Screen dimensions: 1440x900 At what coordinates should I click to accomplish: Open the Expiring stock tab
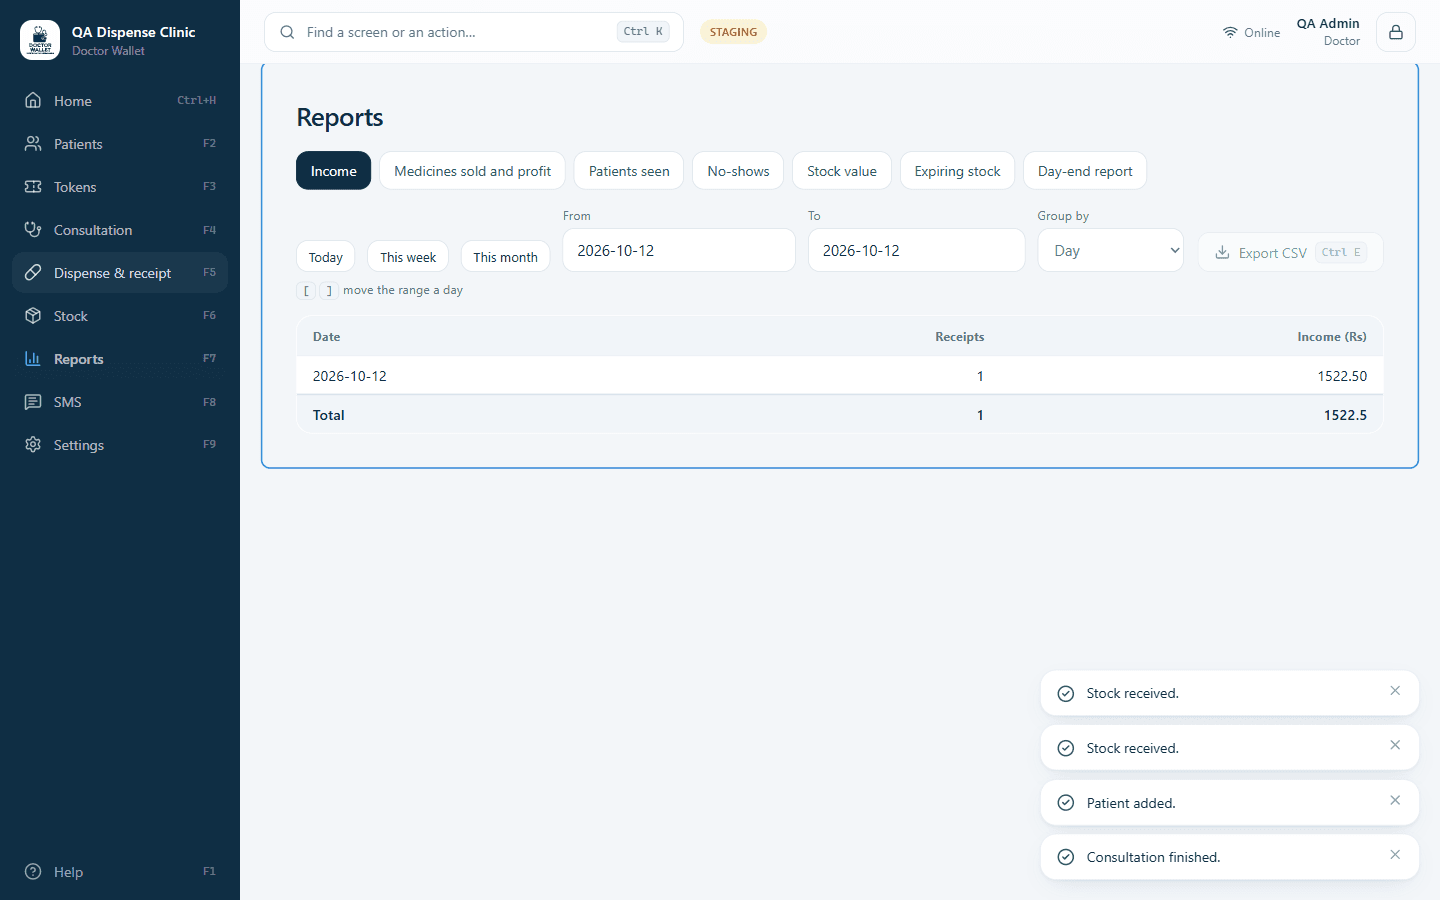(x=957, y=171)
